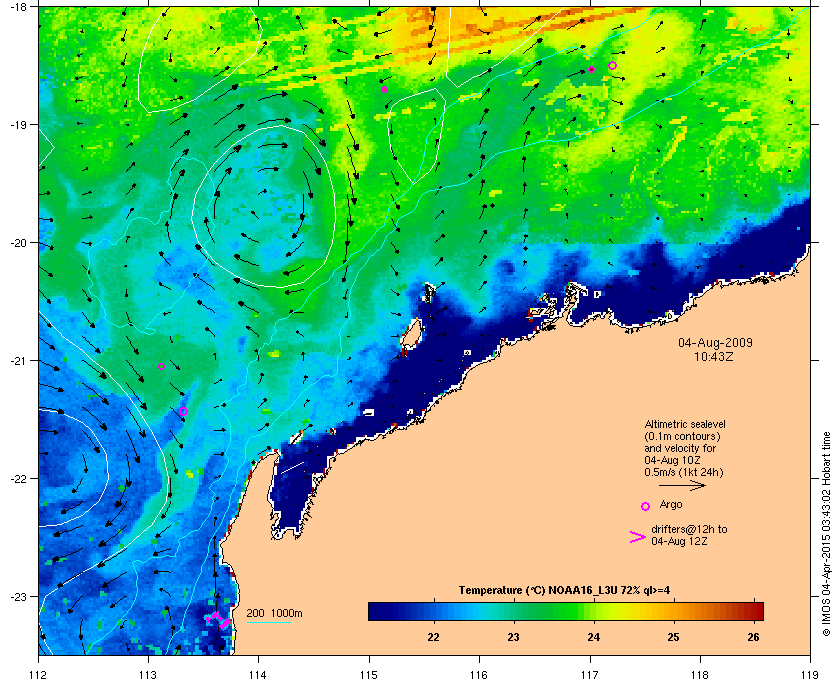Click the 'Temperature (°C) NOAA16_L3U 72% ql>=4' colorbar title
Screen dimensions: 840x680
click(x=564, y=591)
